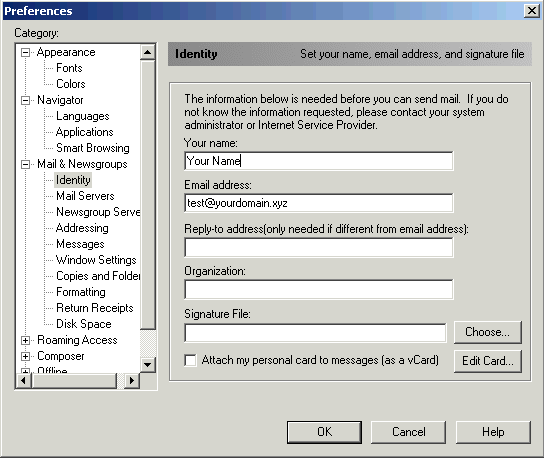Image resolution: width=544 pixels, height=458 pixels.
Task: Select the Identity tree item
Action: coord(73,180)
